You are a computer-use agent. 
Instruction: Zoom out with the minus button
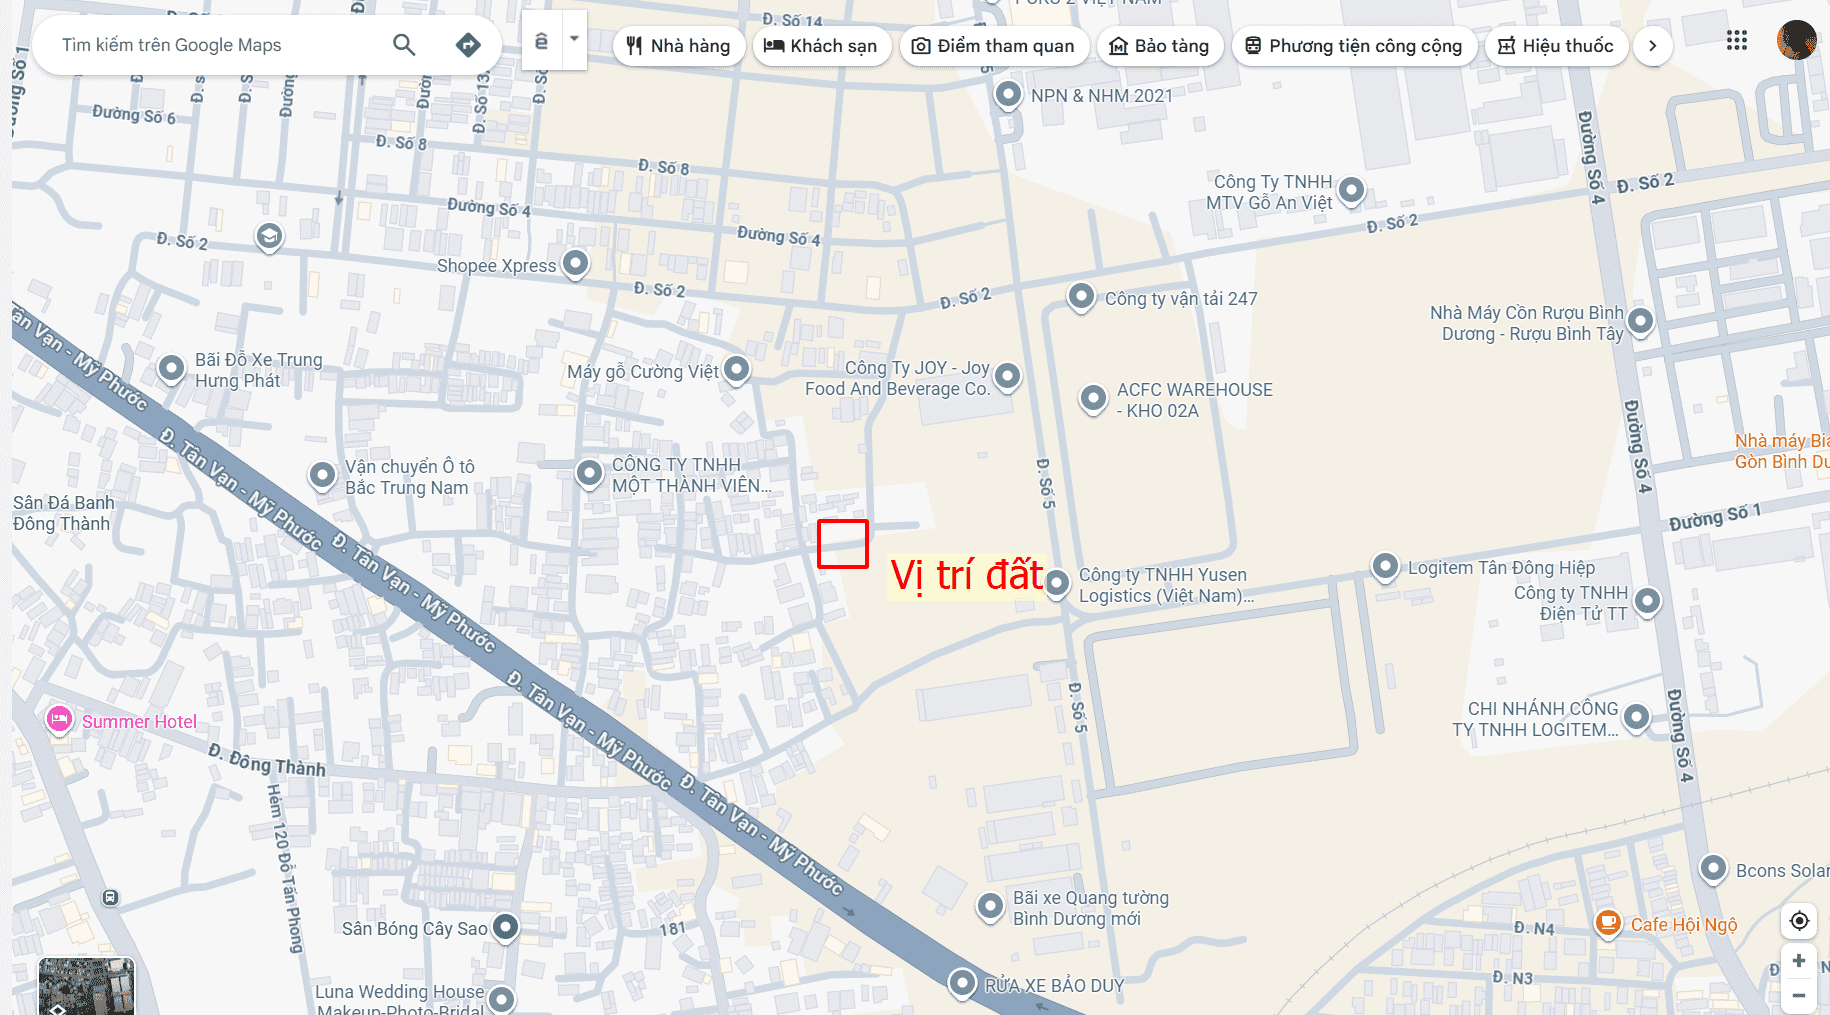[1799, 996]
